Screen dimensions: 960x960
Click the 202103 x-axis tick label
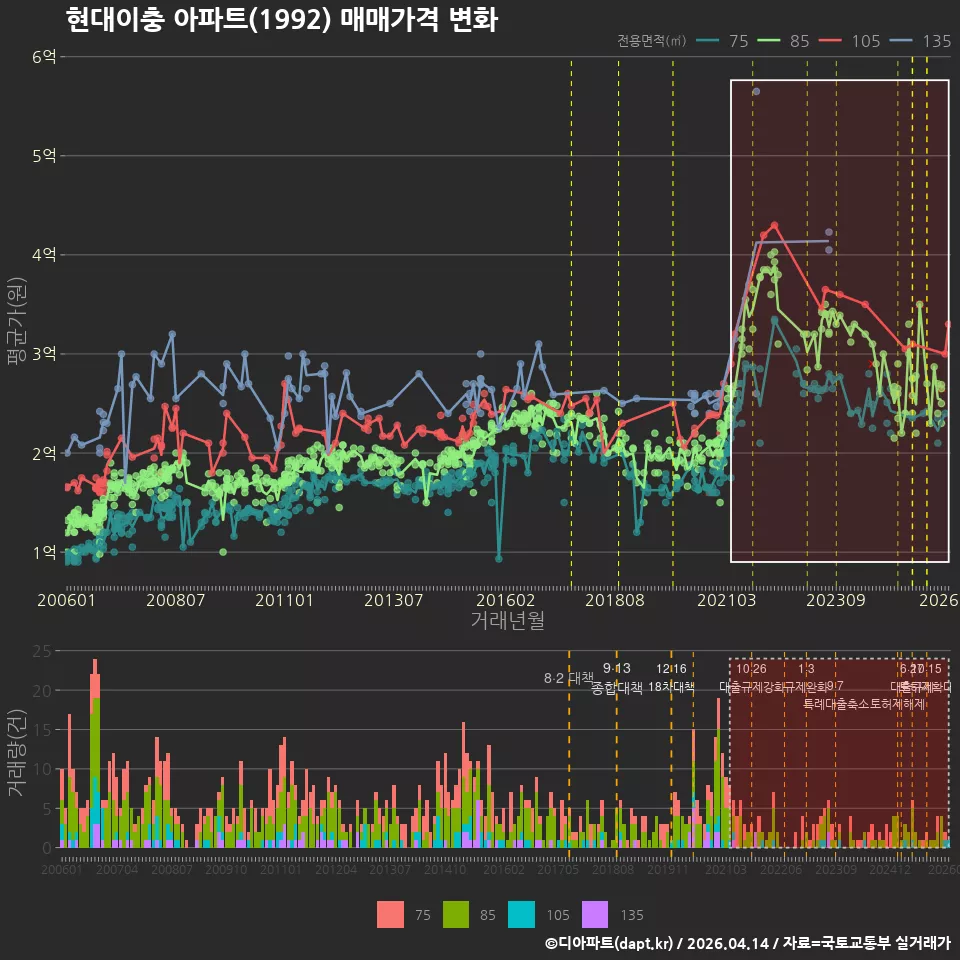coord(726,600)
